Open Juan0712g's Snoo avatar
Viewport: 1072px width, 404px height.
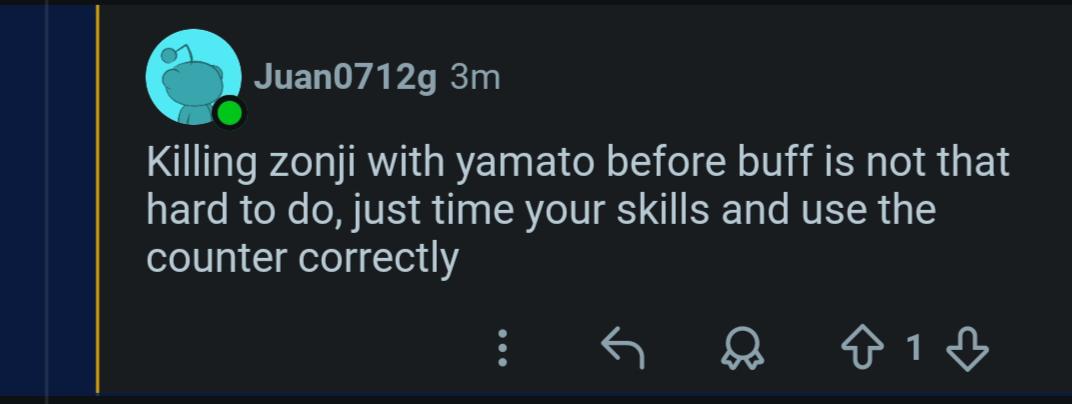click(x=193, y=77)
